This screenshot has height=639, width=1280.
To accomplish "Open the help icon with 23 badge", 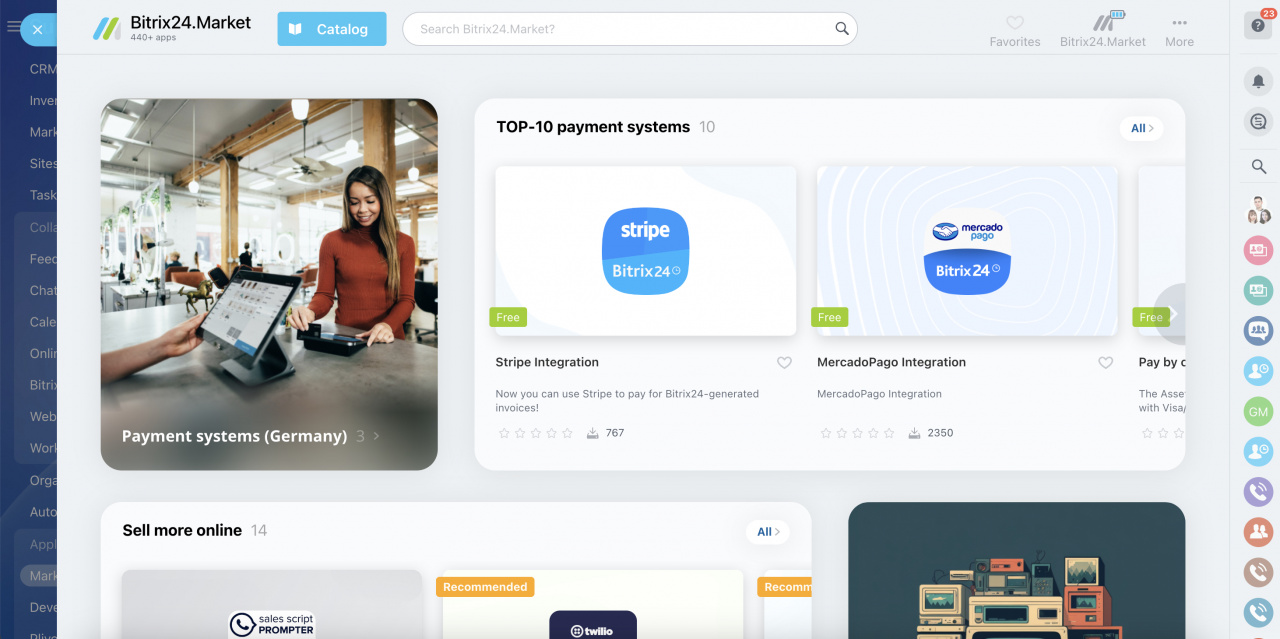I will pyautogui.click(x=1258, y=25).
